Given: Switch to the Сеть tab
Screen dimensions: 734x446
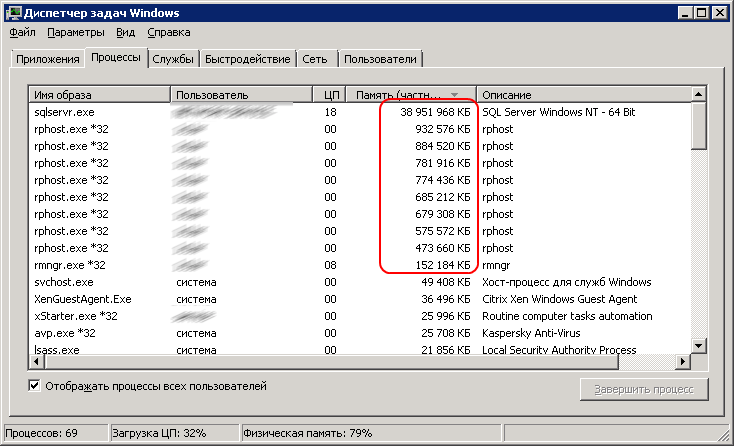Looking at the screenshot, I should 317,60.
